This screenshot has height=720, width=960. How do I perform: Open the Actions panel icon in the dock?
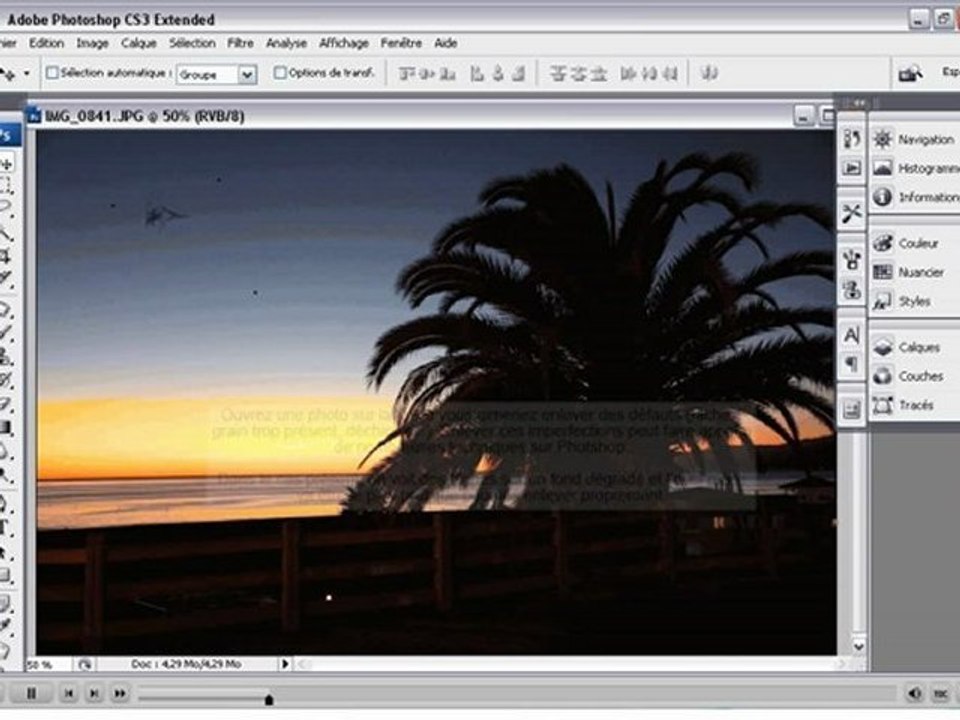(852, 168)
